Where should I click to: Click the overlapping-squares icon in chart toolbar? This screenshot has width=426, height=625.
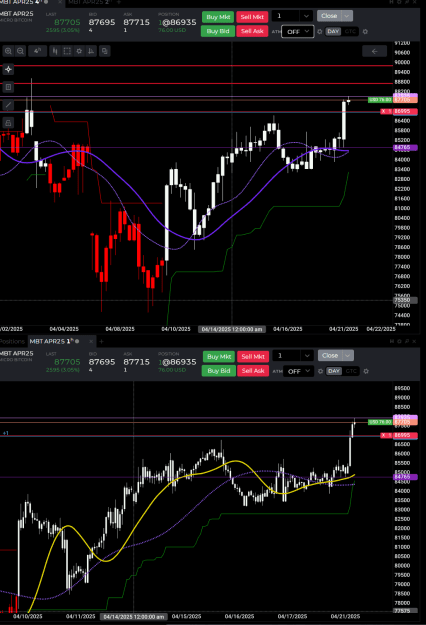click(x=104, y=51)
